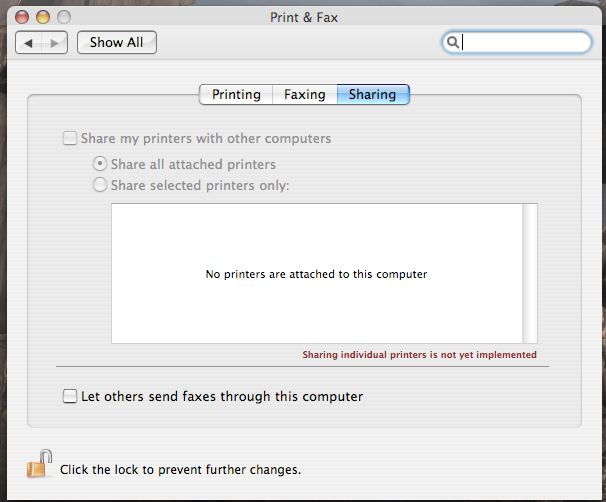Select the Sharing tab
The height and width of the screenshot is (502, 606).
pyautogui.click(x=373, y=94)
